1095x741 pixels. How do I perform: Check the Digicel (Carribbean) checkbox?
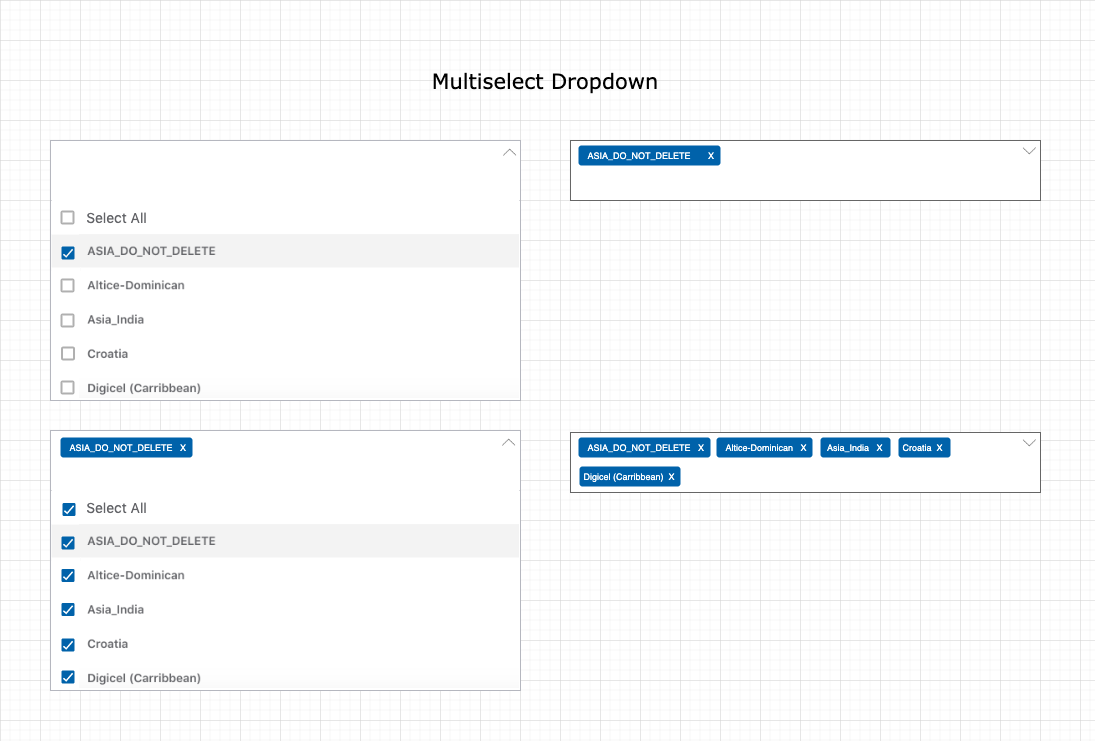coord(68,677)
